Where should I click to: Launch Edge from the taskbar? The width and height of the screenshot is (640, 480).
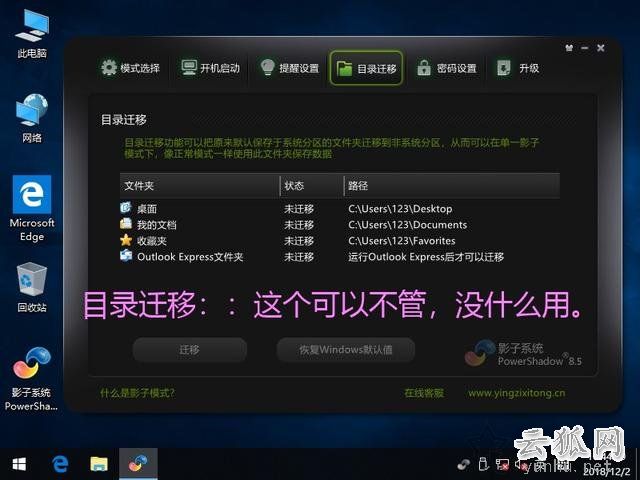click(x=60, y=464)
